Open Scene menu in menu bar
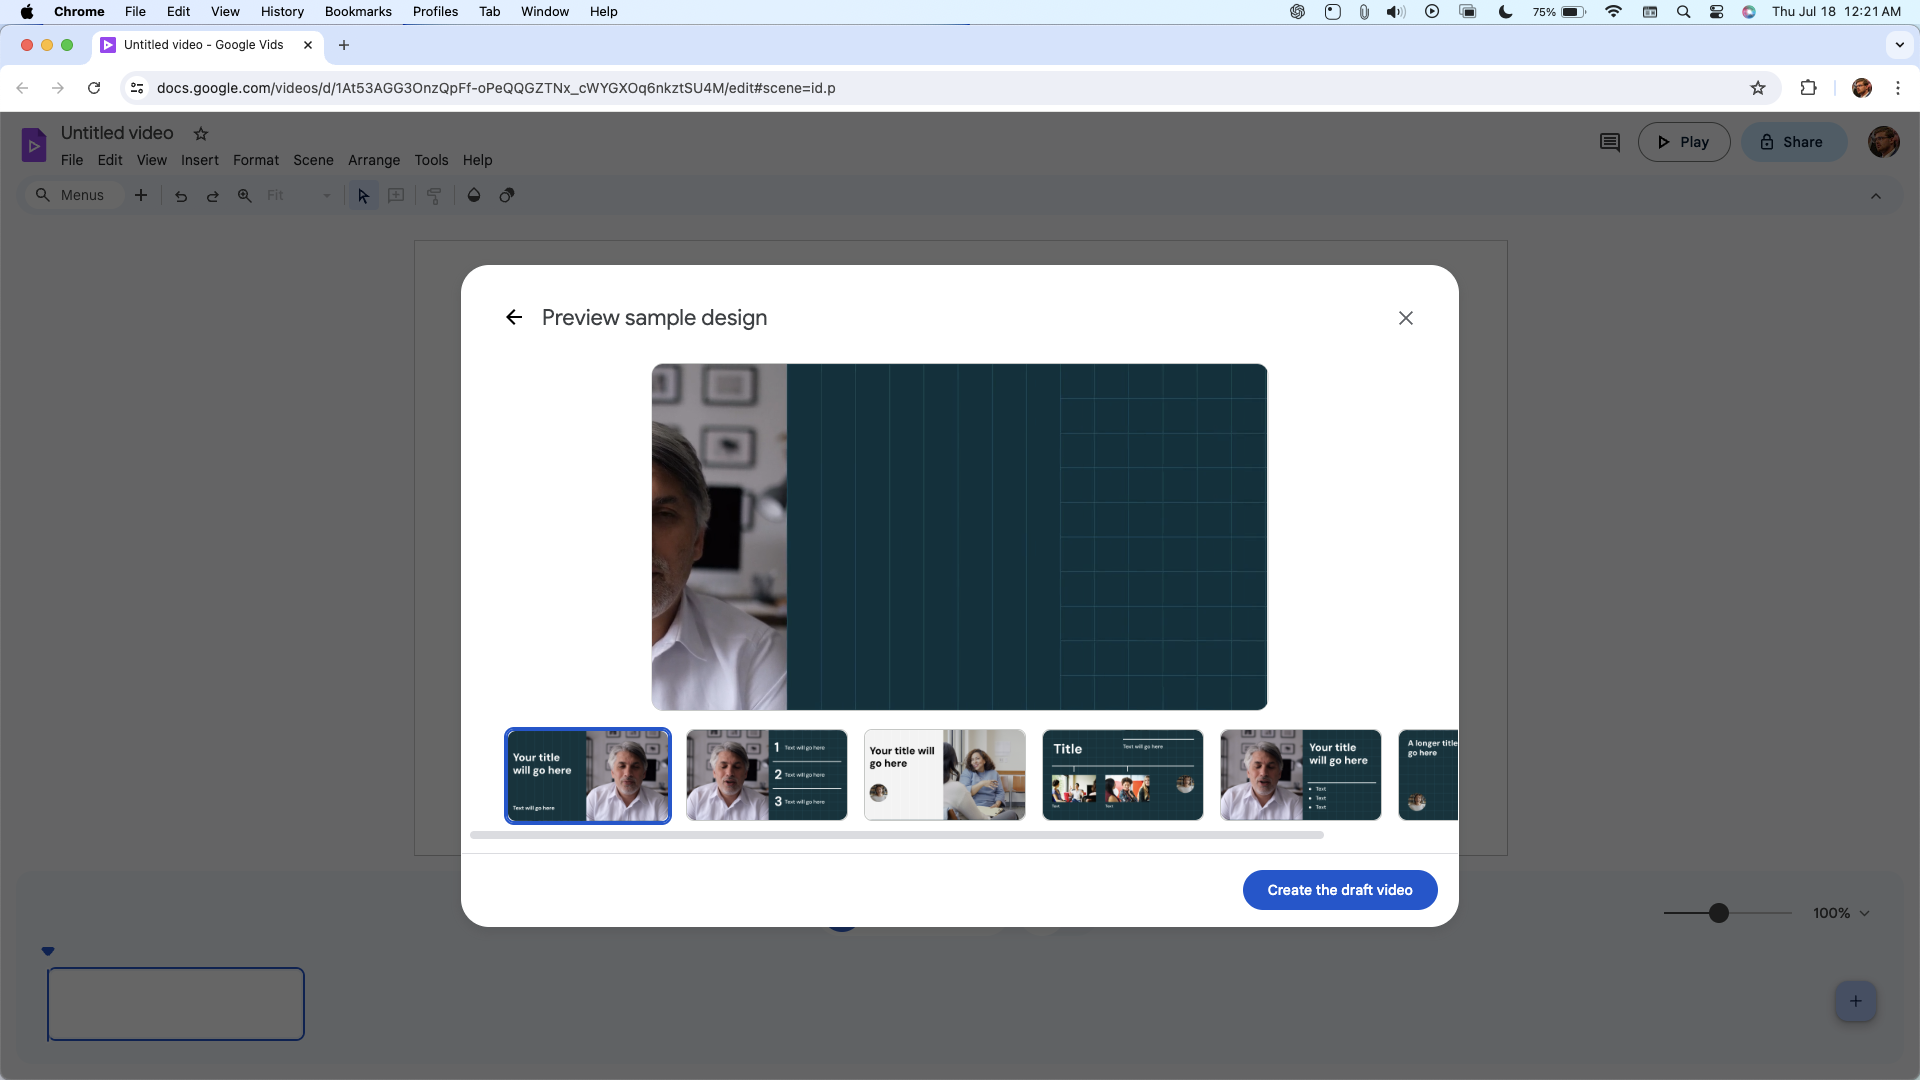The image size is (1920, 1080). (314, 160)
